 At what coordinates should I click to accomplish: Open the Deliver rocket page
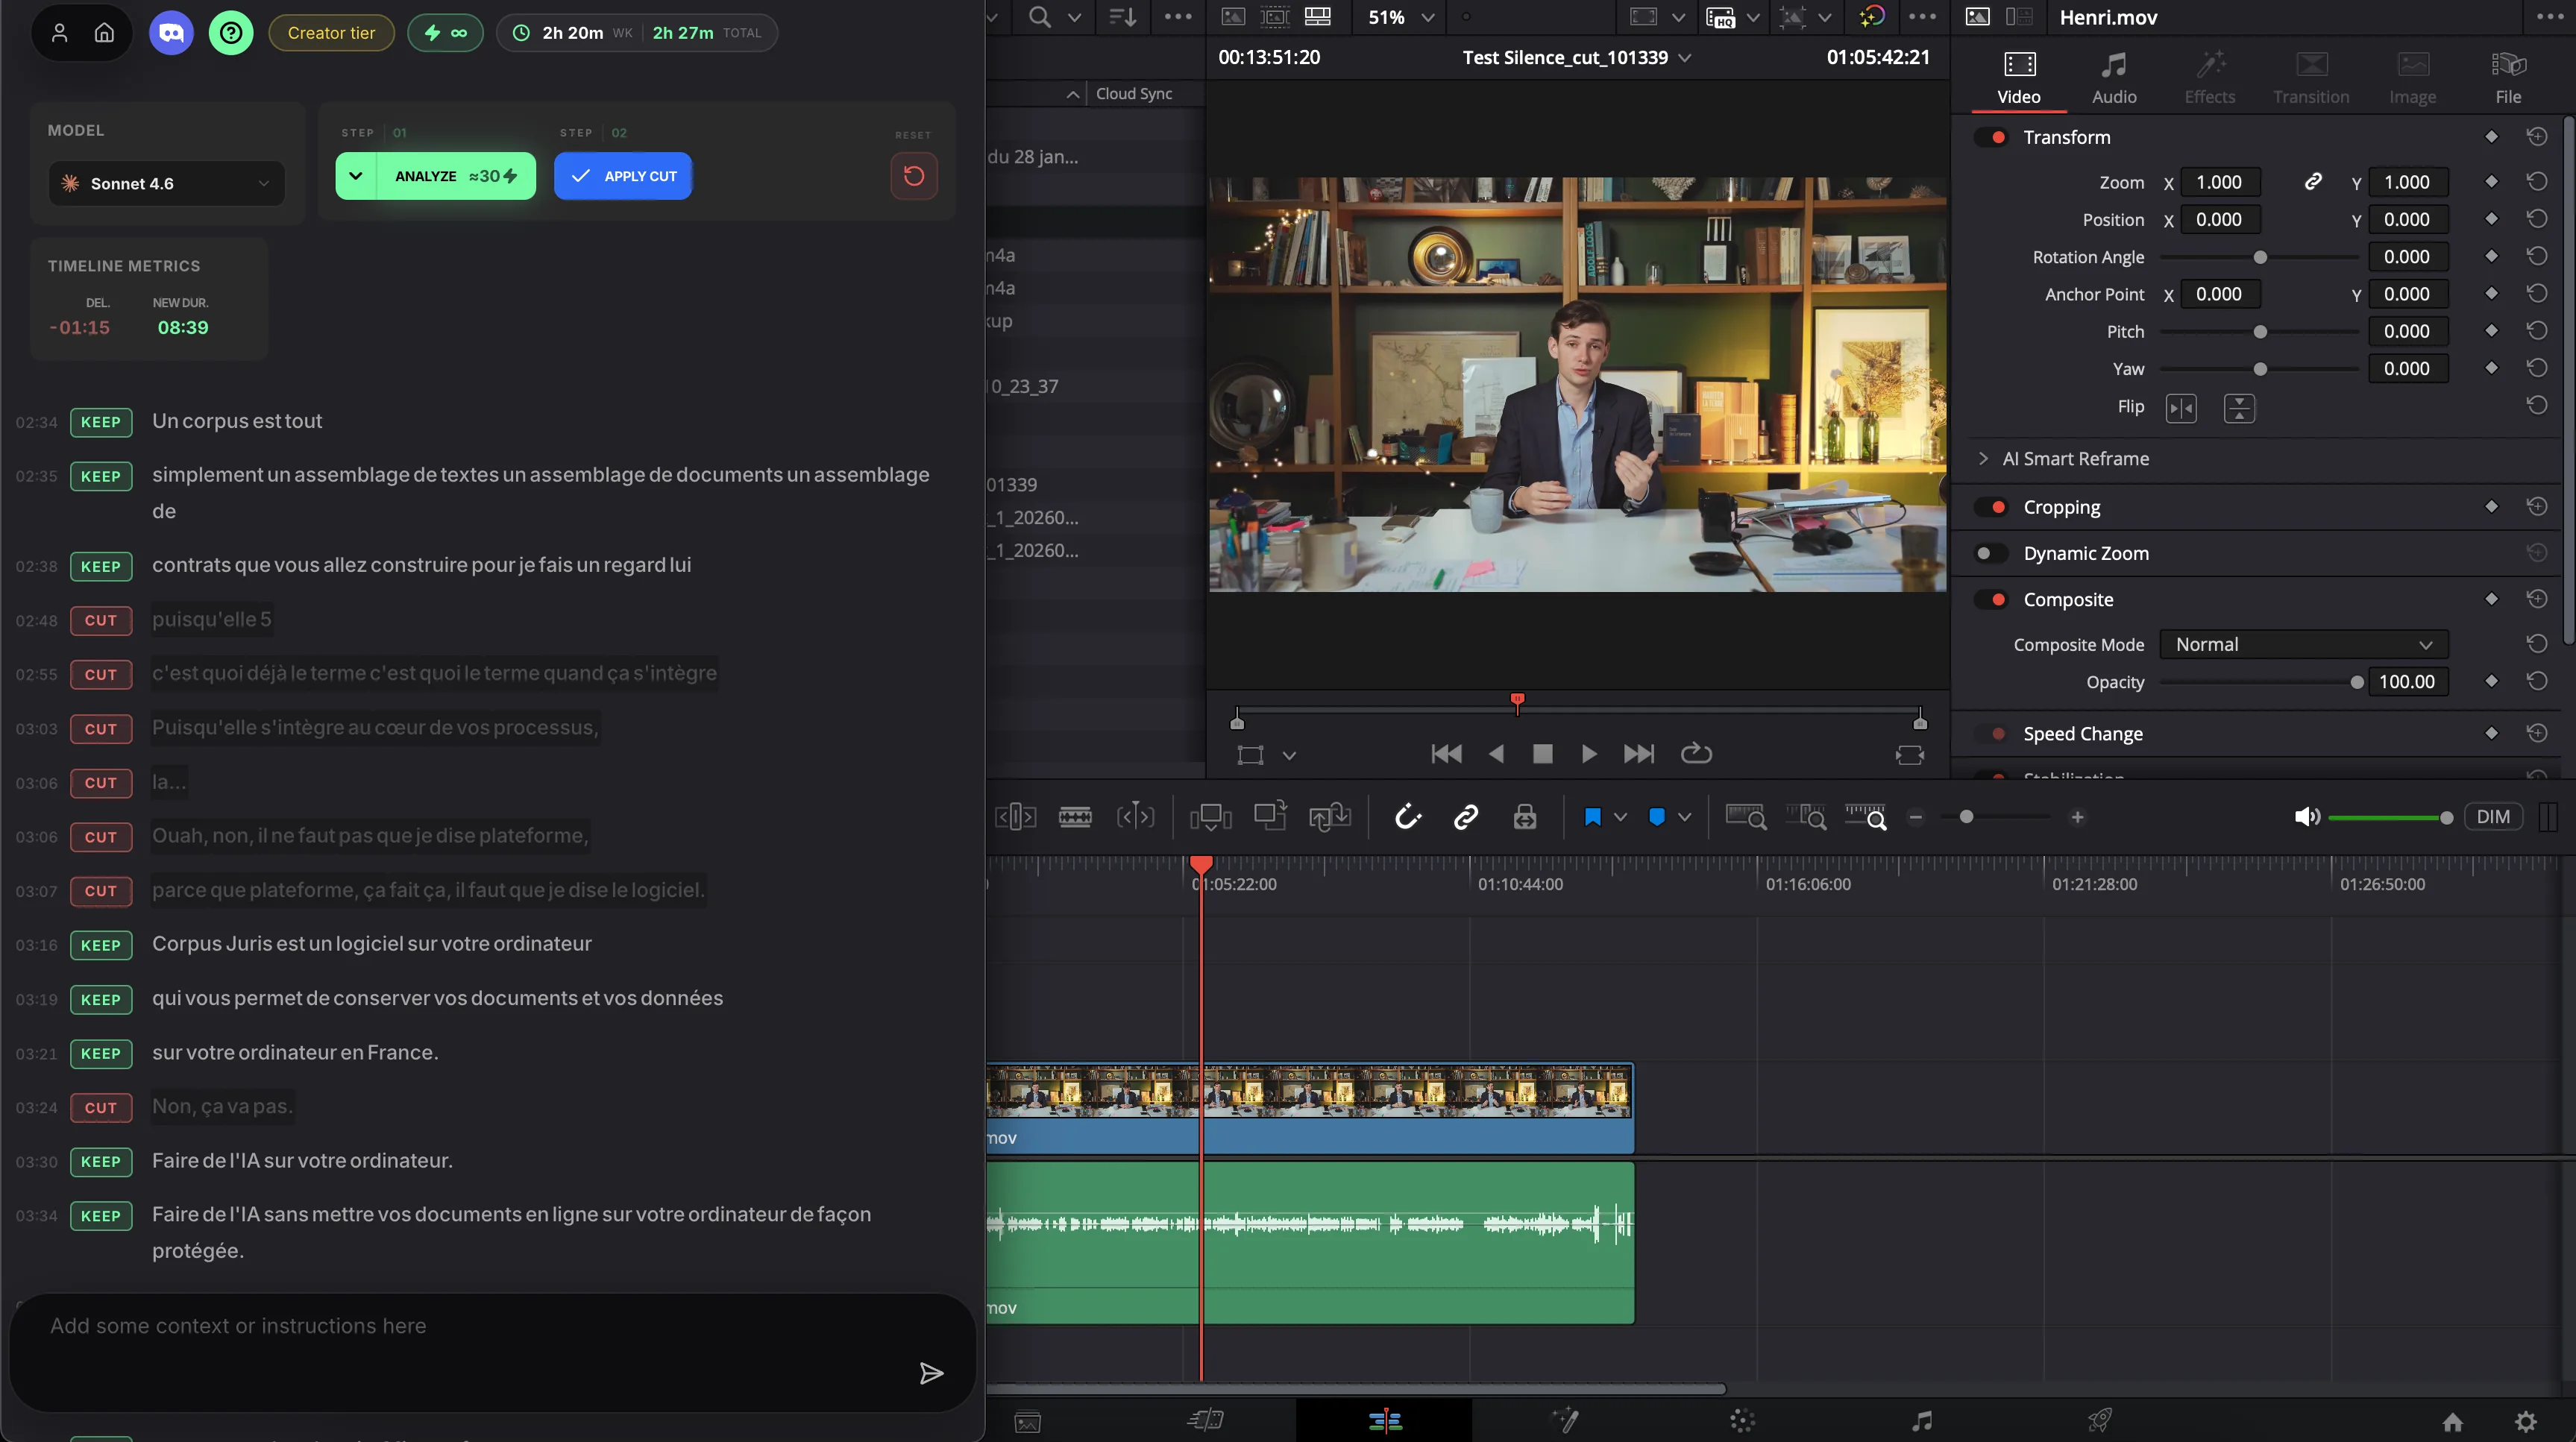pyautogui.click(x=2100, y=1420)
